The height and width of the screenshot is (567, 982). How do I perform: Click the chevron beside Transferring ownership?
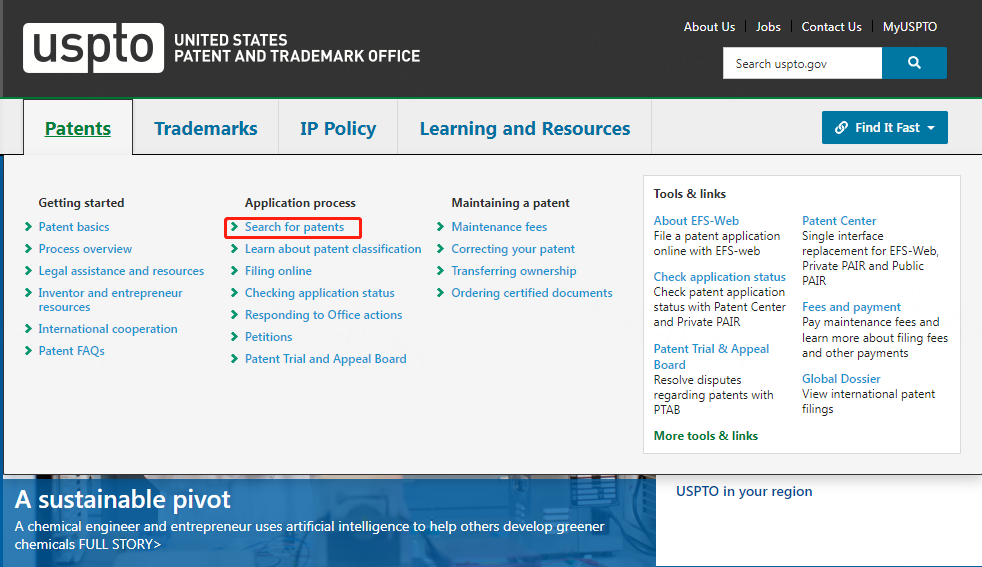[440, 271]
